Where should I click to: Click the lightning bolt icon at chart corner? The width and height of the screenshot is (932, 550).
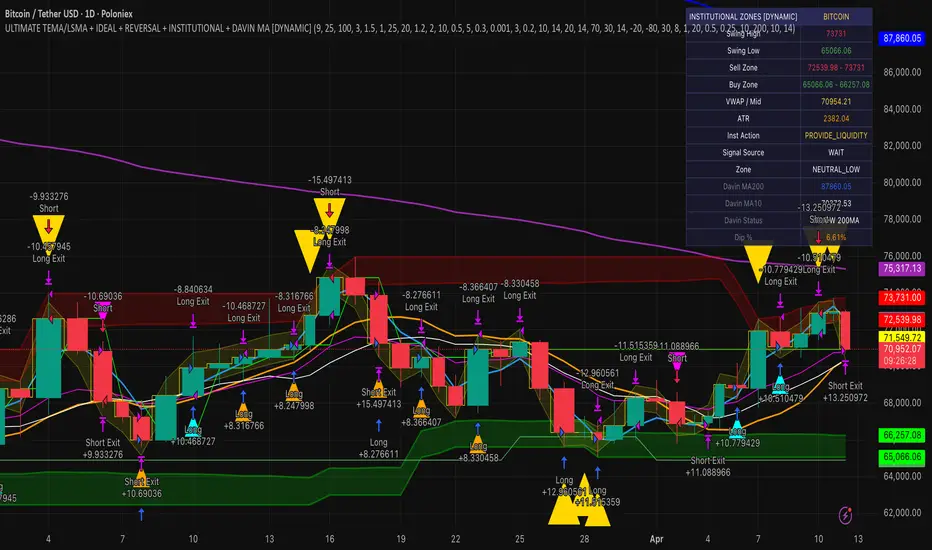click(x=845, y=516)
